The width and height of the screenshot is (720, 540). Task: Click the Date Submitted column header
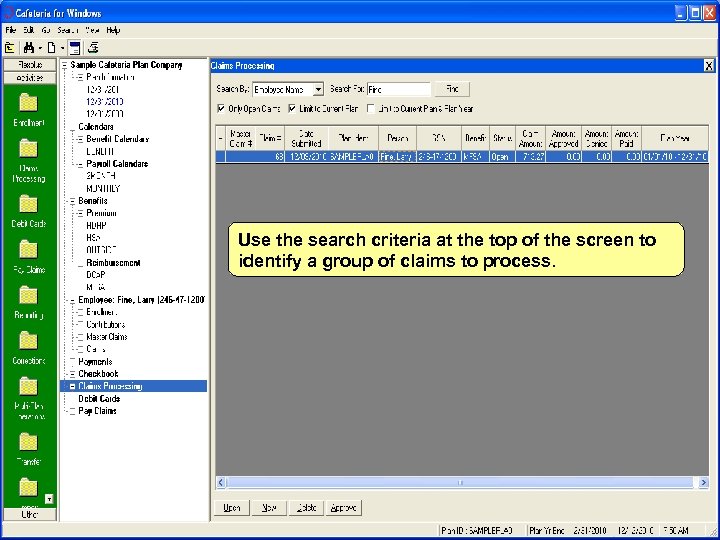click(306, 138)
